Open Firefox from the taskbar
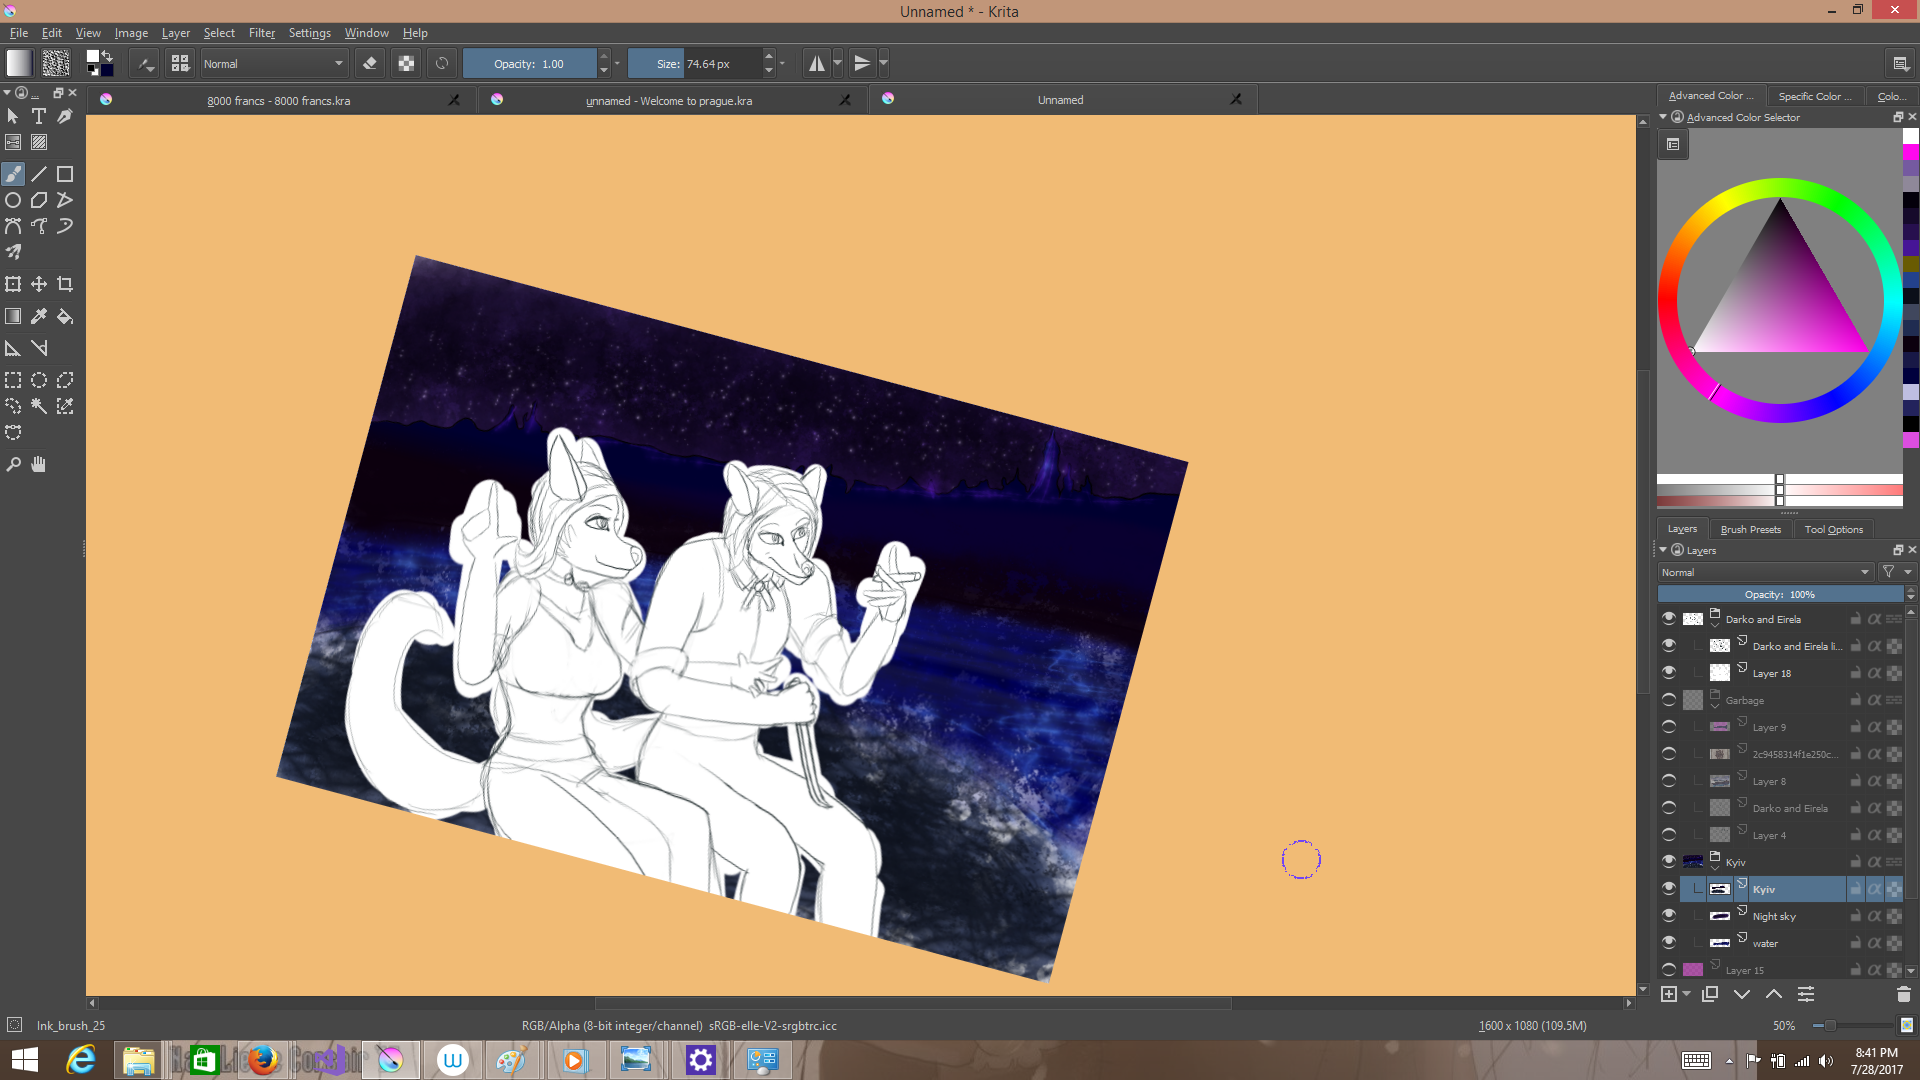 pos(263,1060)
